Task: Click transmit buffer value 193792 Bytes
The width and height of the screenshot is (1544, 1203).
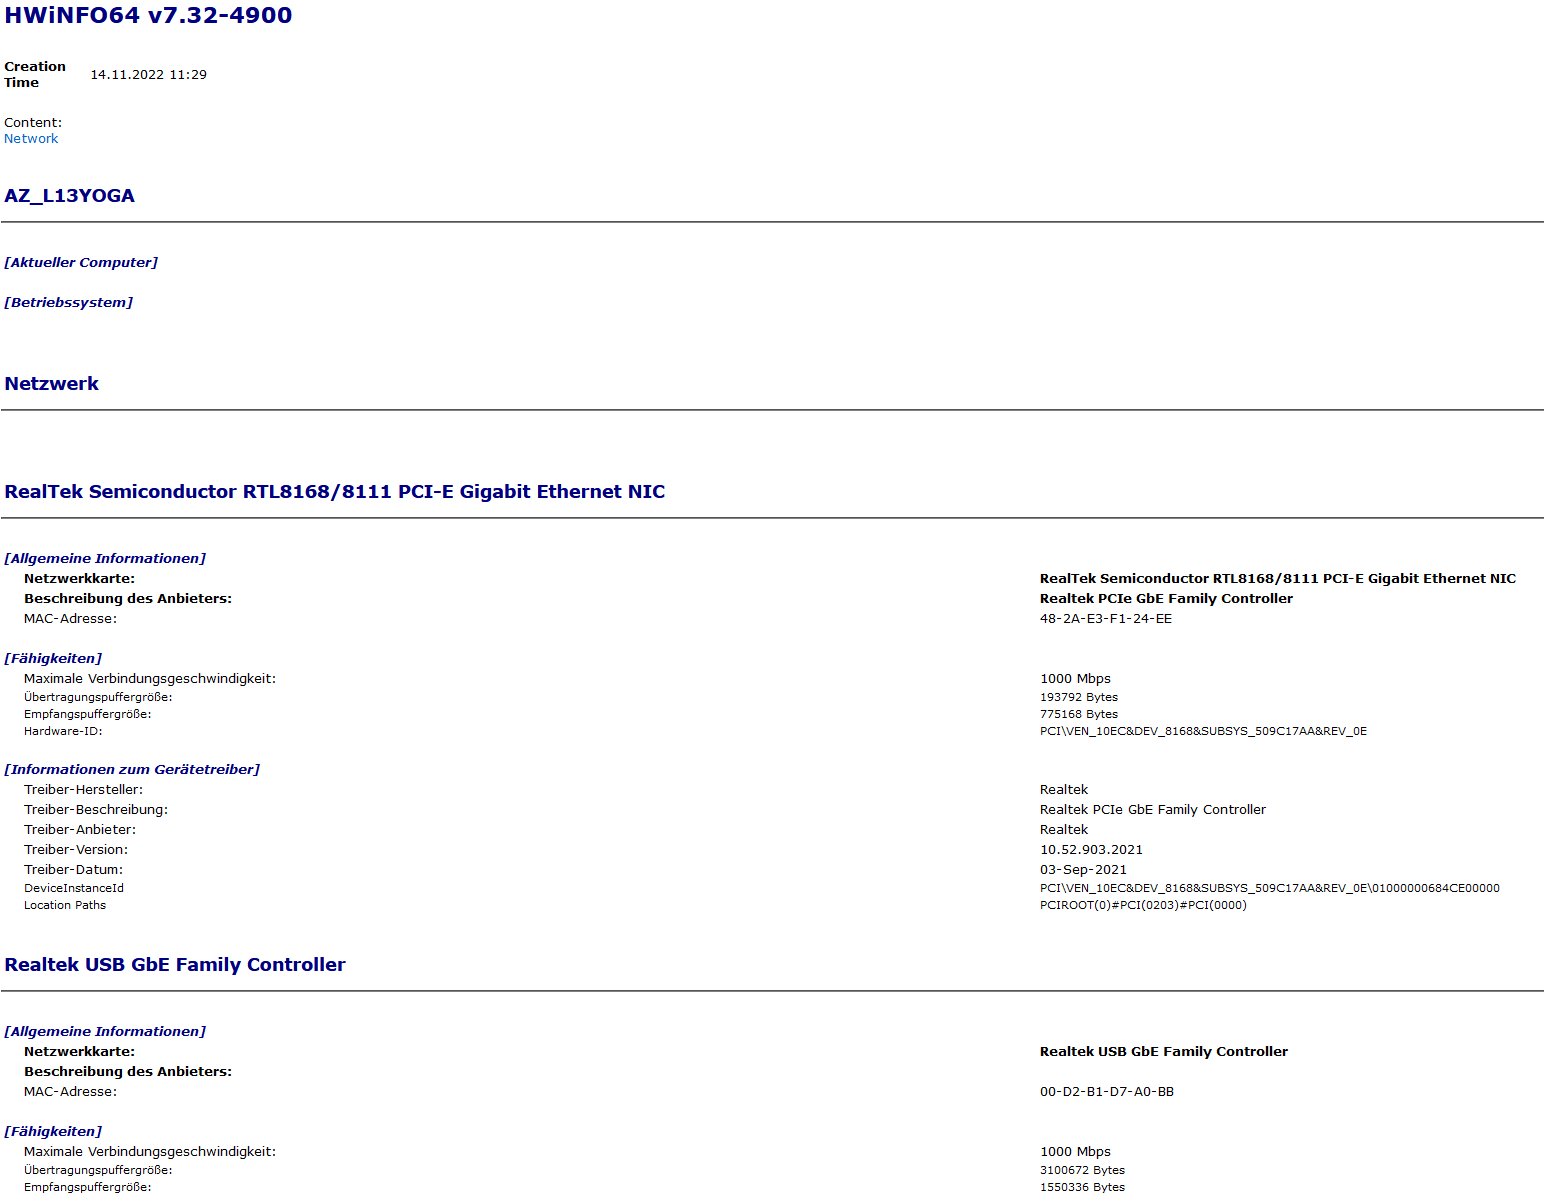Action: coord(1079,698)
